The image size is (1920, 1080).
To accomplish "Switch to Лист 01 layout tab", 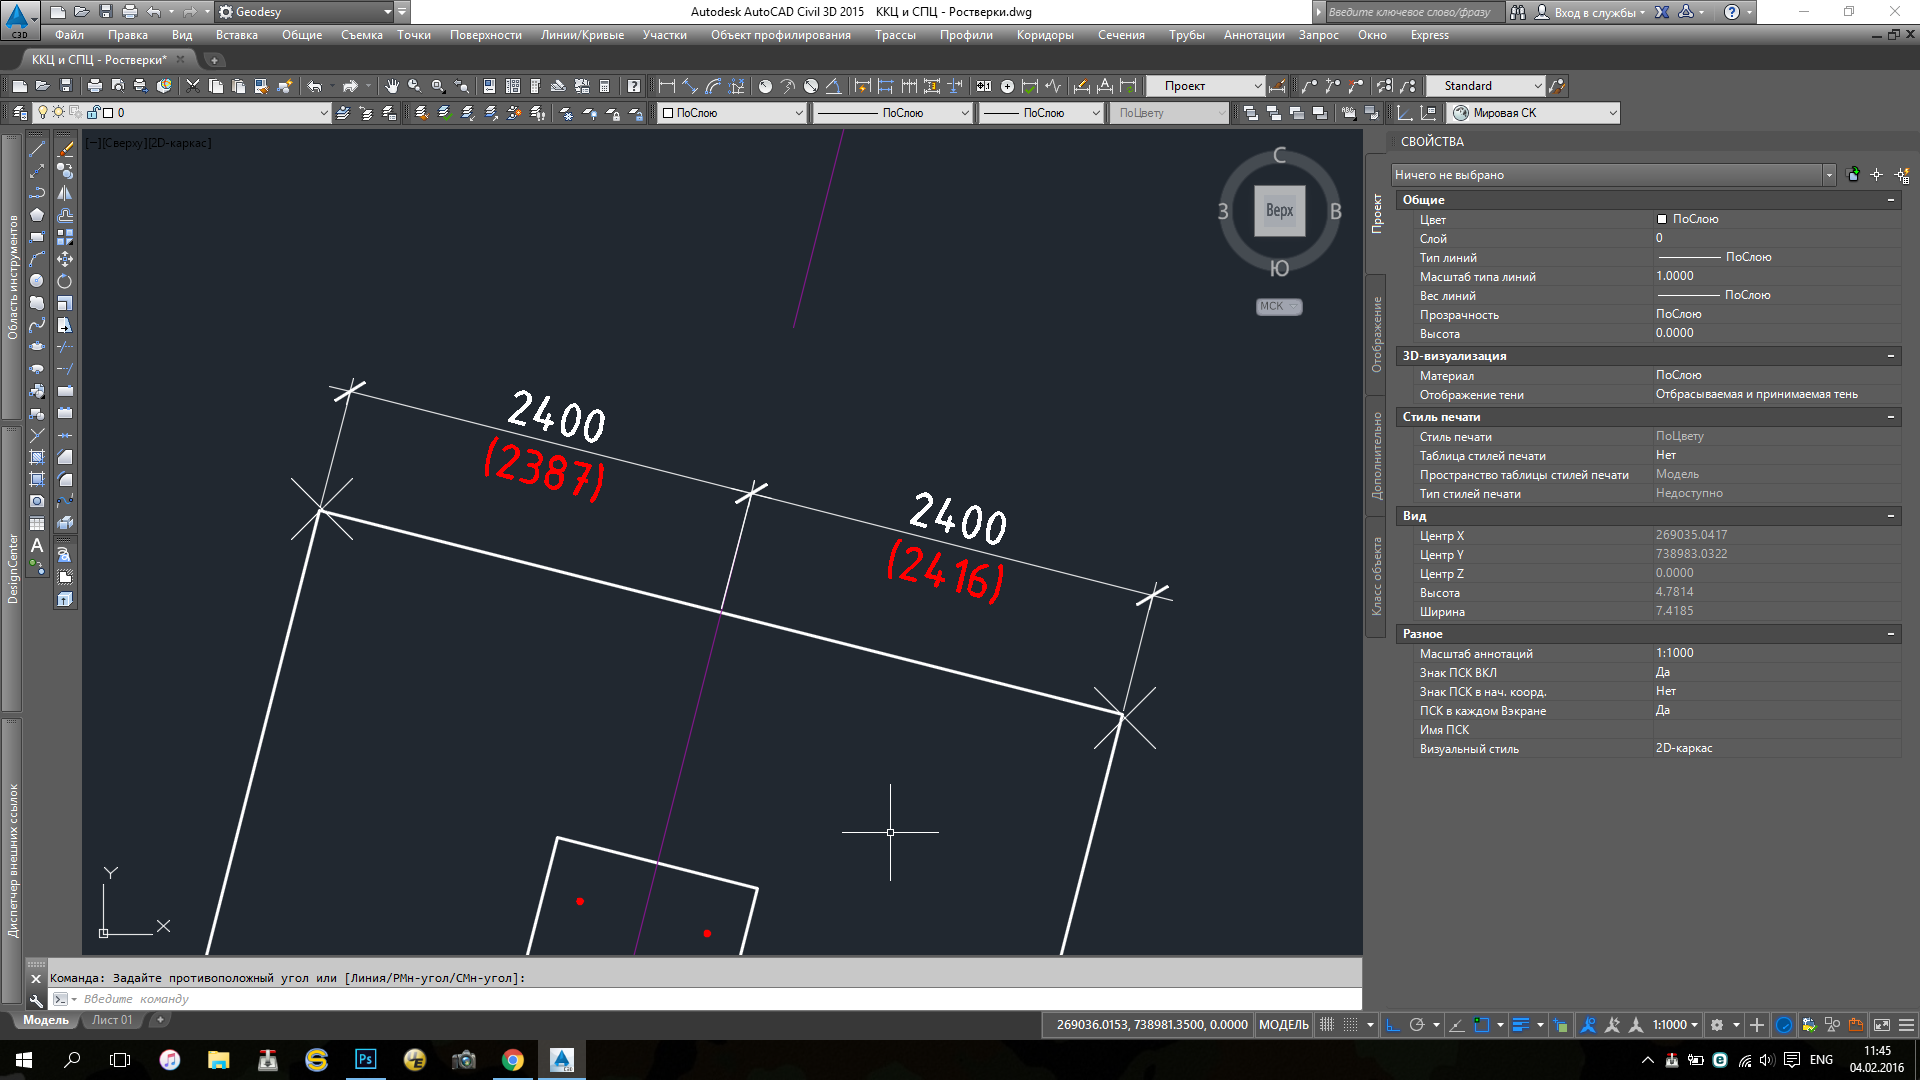I will tap(112, 1020).
